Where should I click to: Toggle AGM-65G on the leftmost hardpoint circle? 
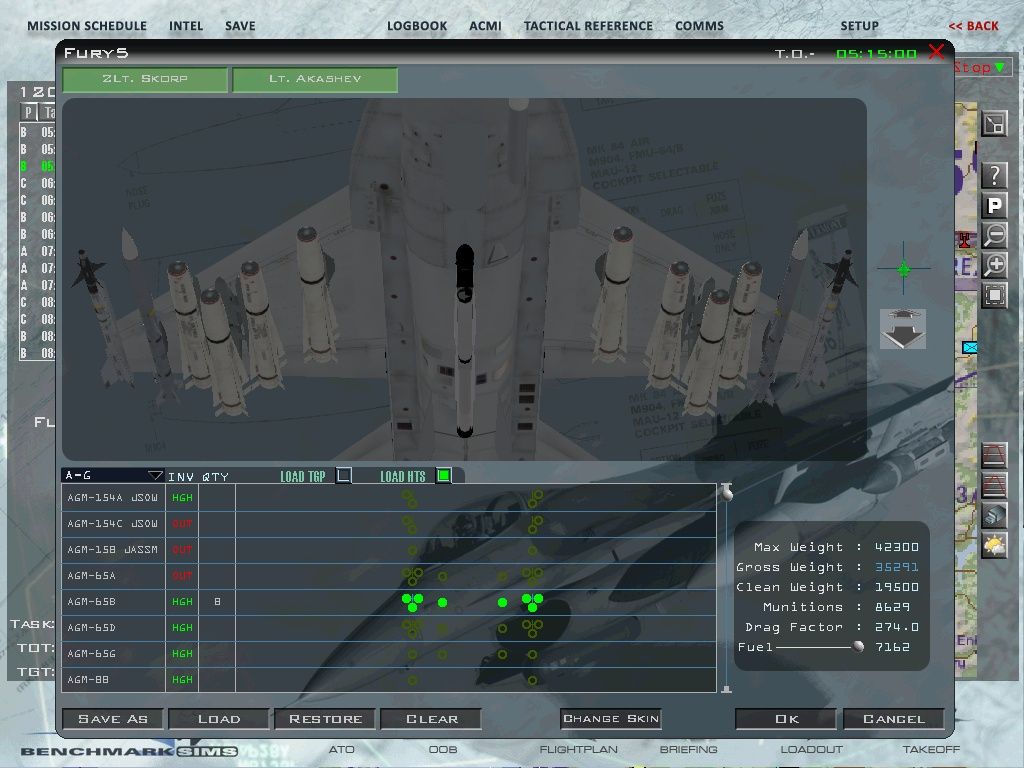(x=412, y=654)
